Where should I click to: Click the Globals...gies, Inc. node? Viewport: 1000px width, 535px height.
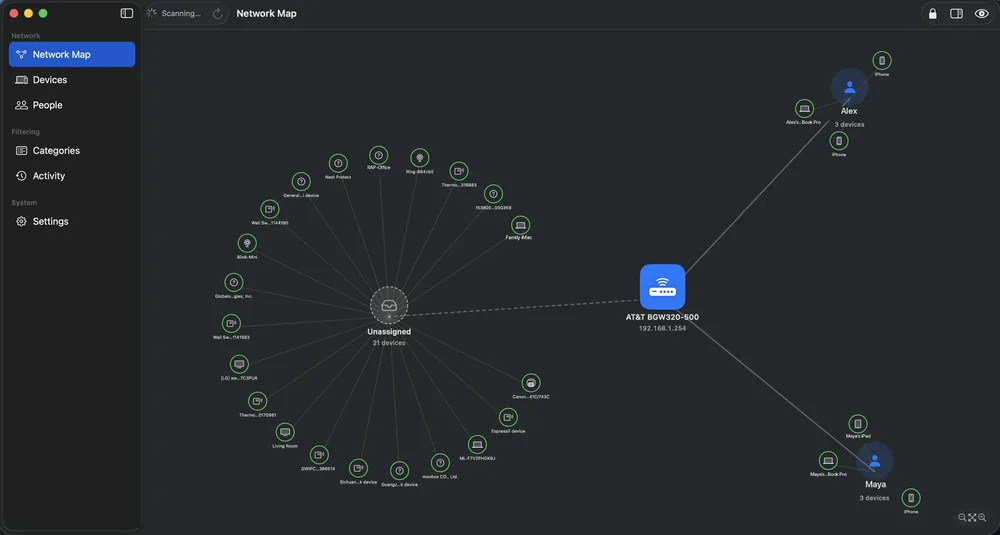pos(234,282)
